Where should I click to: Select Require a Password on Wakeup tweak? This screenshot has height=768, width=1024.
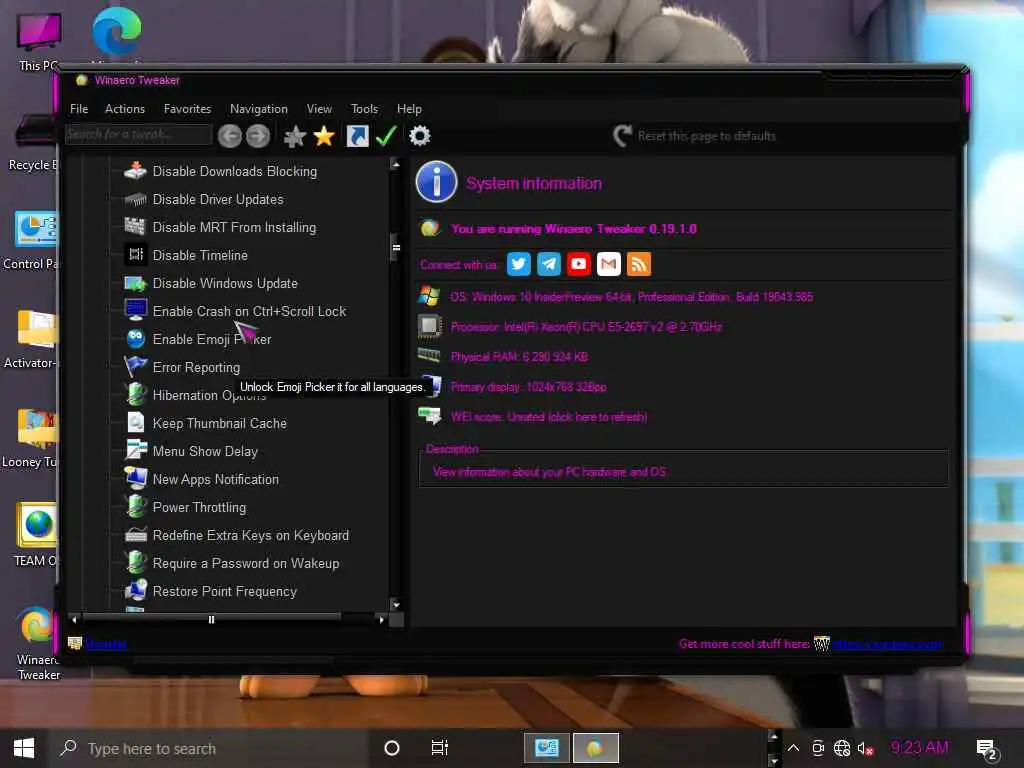[246, 564]
